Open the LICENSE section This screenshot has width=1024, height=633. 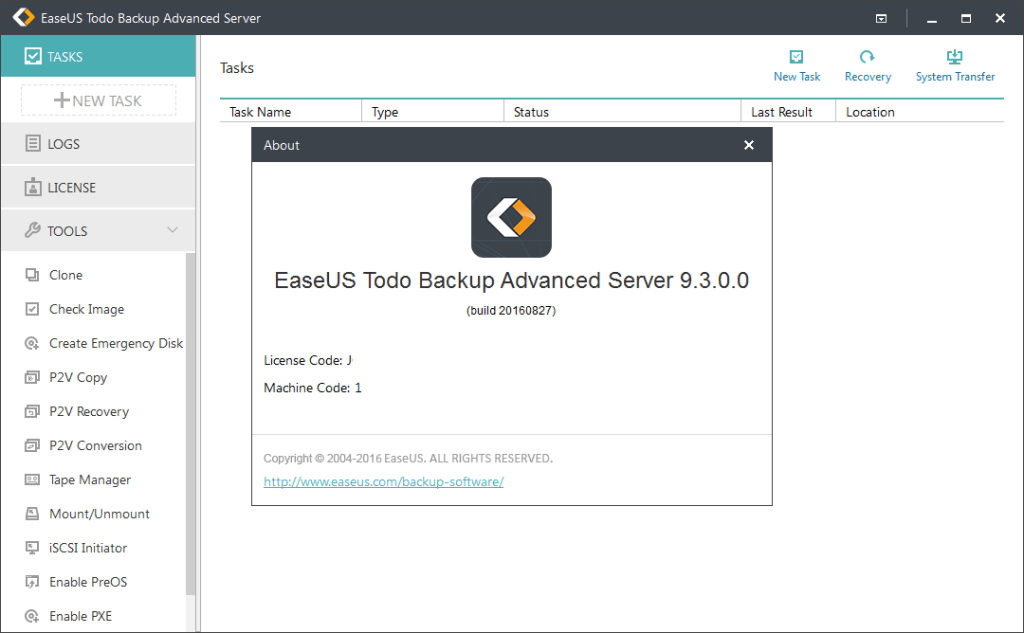[x=98, y=187]
